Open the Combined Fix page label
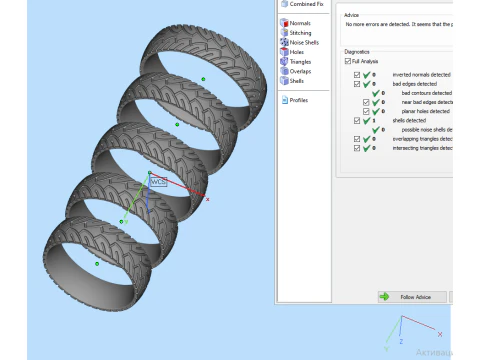The width and height of the screenshot is (480, 360). point(306,4)
